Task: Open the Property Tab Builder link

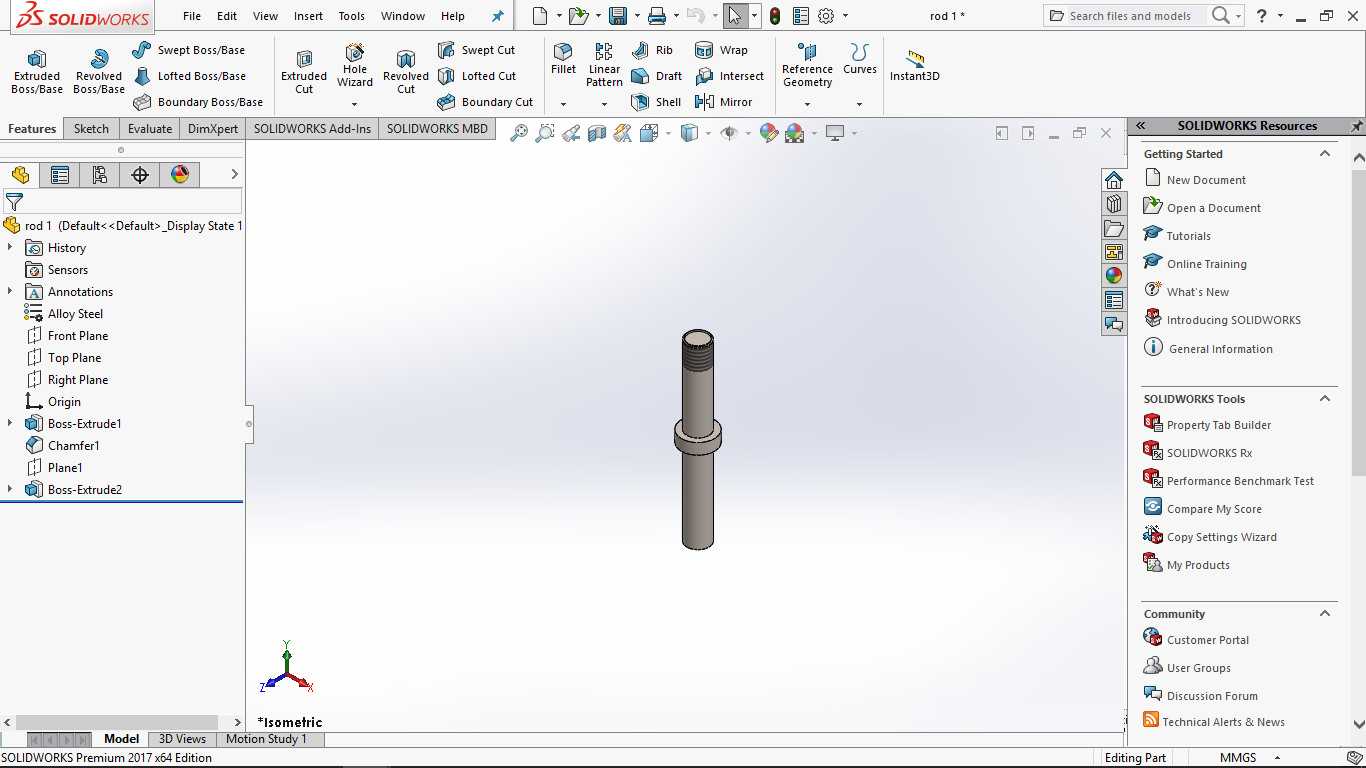Action: coord(1219,425)
